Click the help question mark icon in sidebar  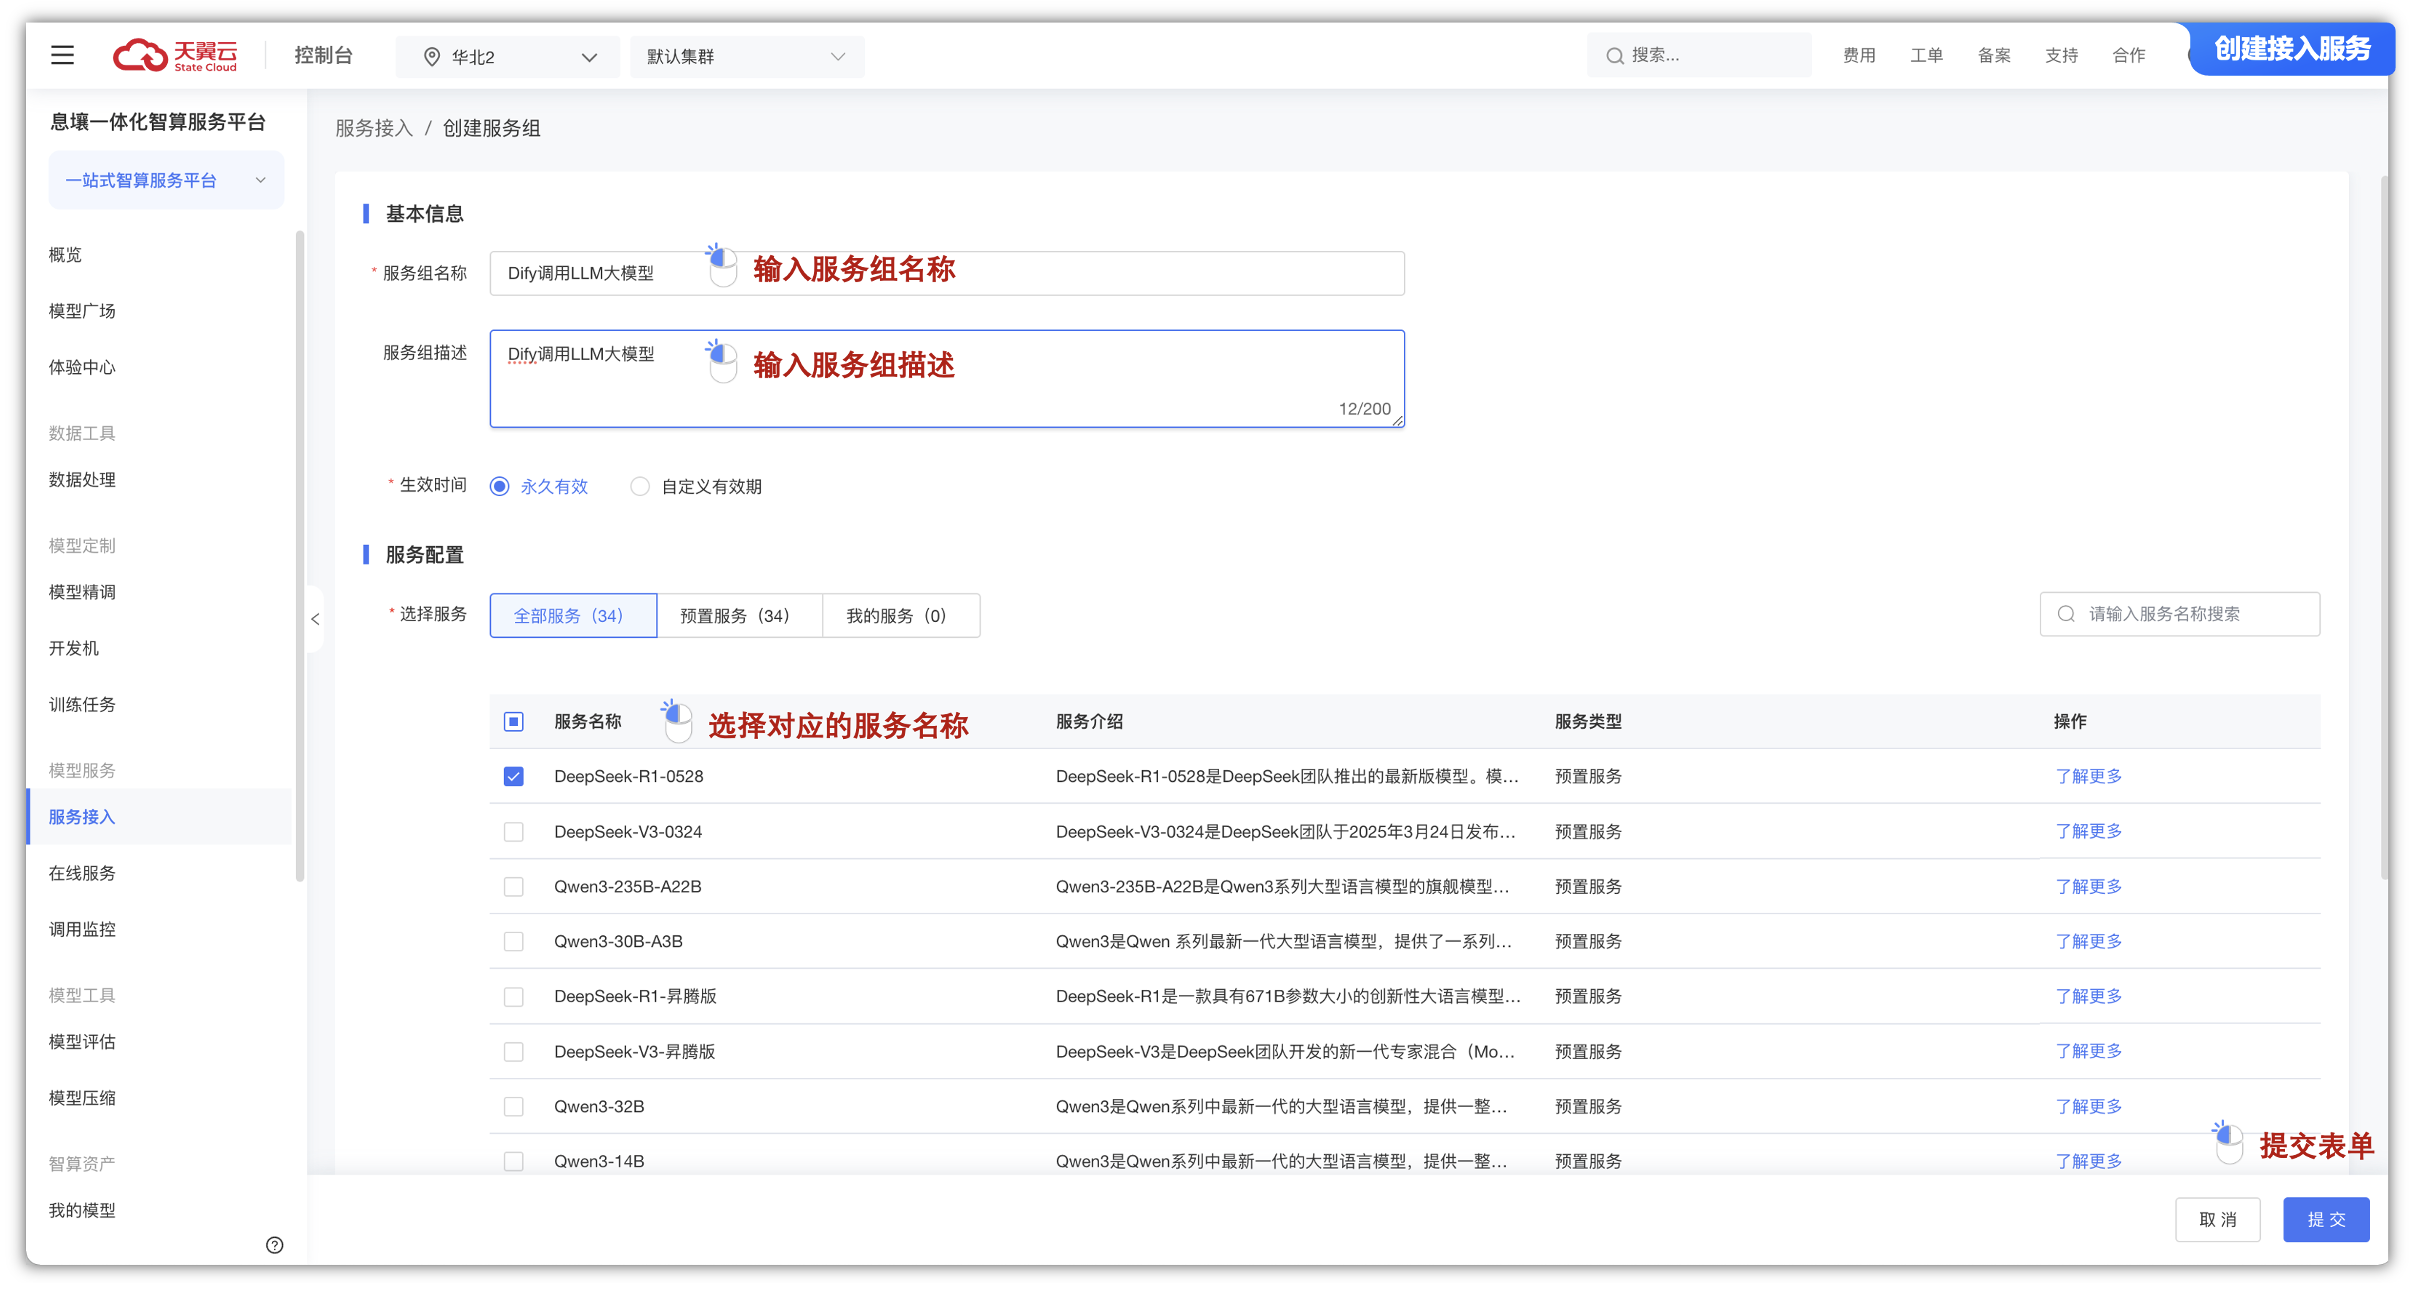275,1245
